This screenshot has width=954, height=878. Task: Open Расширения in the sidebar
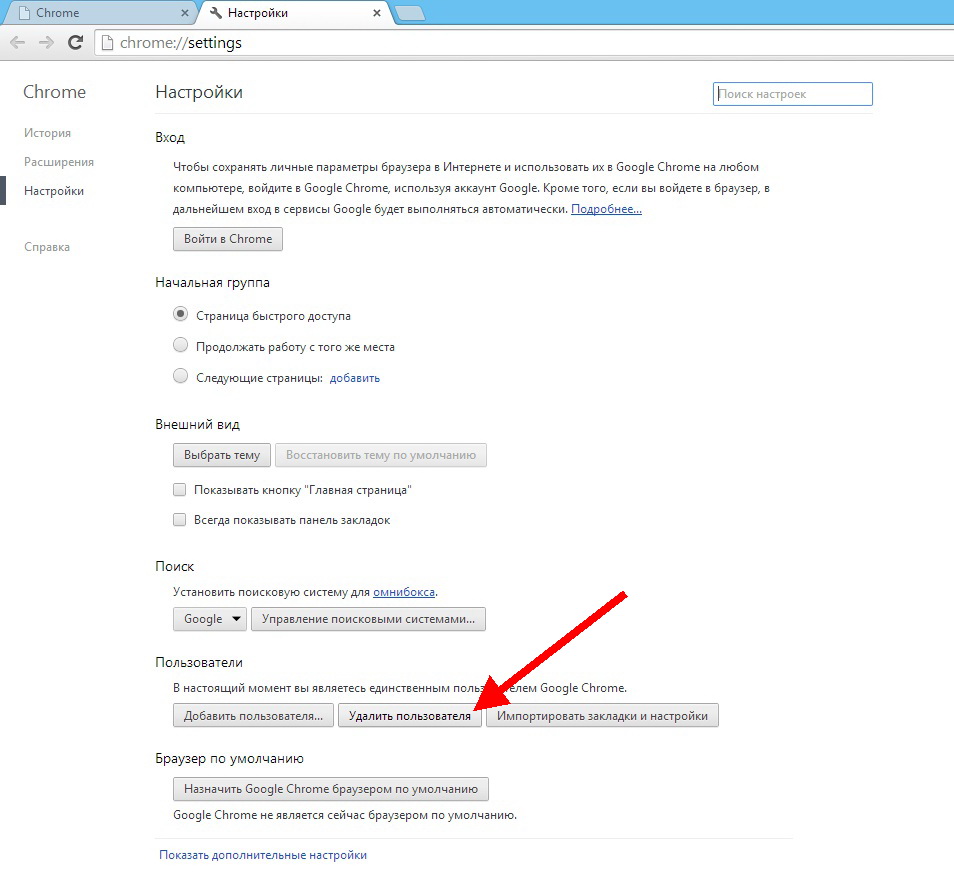pyautogui.click(x=61, y=161)
